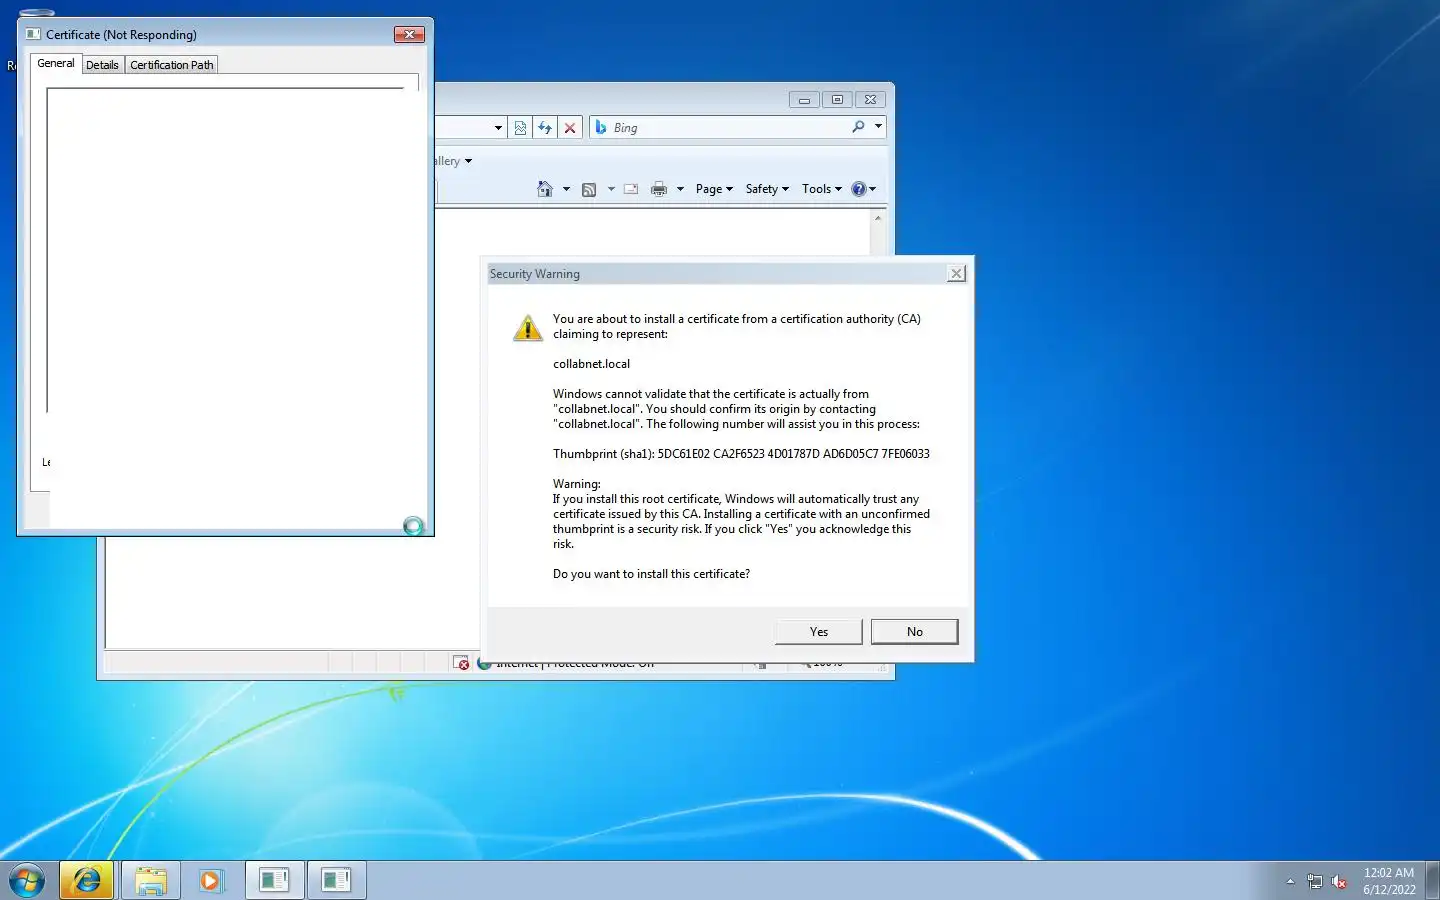
Task: Click the 'Do you want to install this certificate?' text
Action: click(651, 574)
